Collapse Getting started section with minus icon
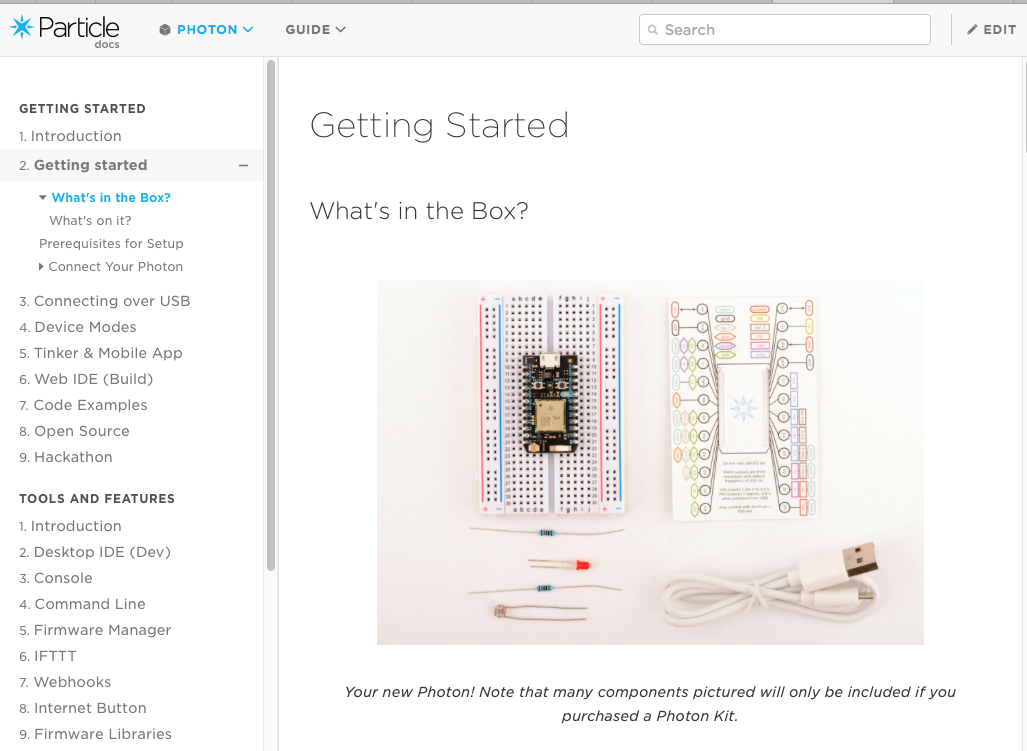This screenshot has width=1027, height=751. tap(244, 166)
